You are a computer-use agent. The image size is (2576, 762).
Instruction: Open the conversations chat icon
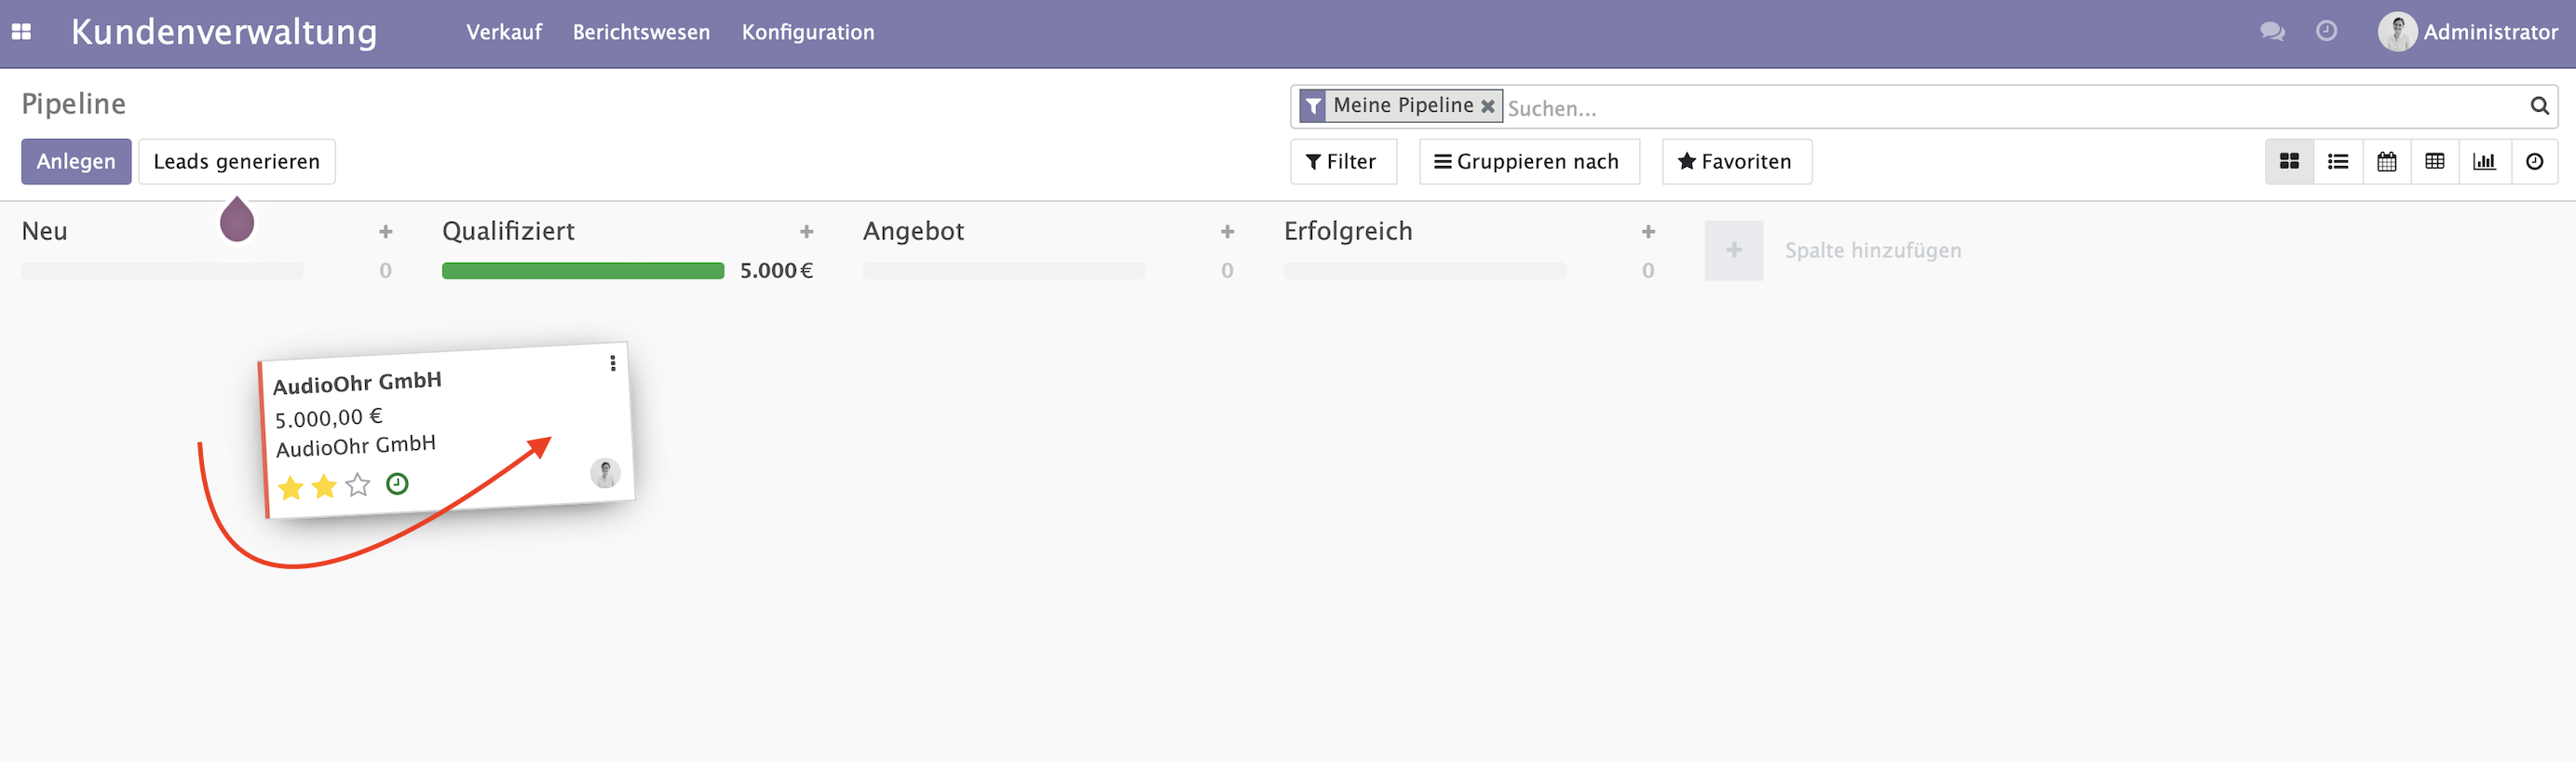[2272, 32]
